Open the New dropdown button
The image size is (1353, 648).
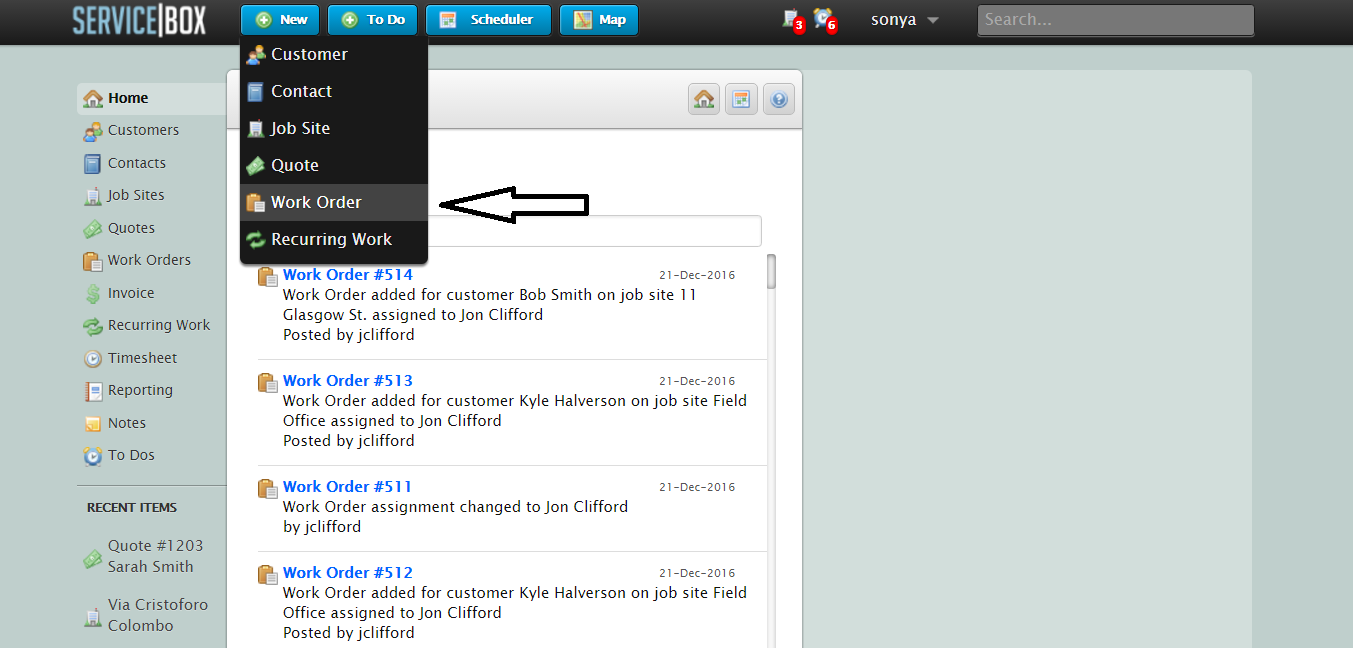(x=280, y=20)
